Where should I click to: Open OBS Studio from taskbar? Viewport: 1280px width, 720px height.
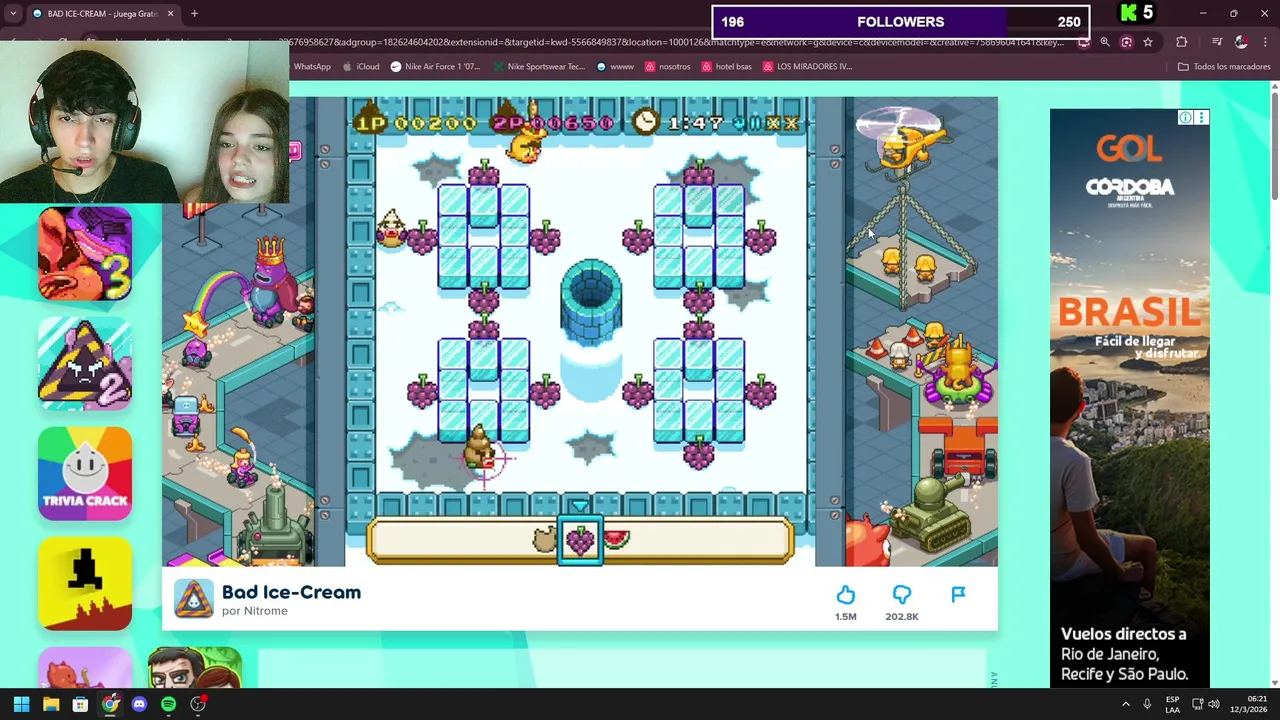coord(198,704)
